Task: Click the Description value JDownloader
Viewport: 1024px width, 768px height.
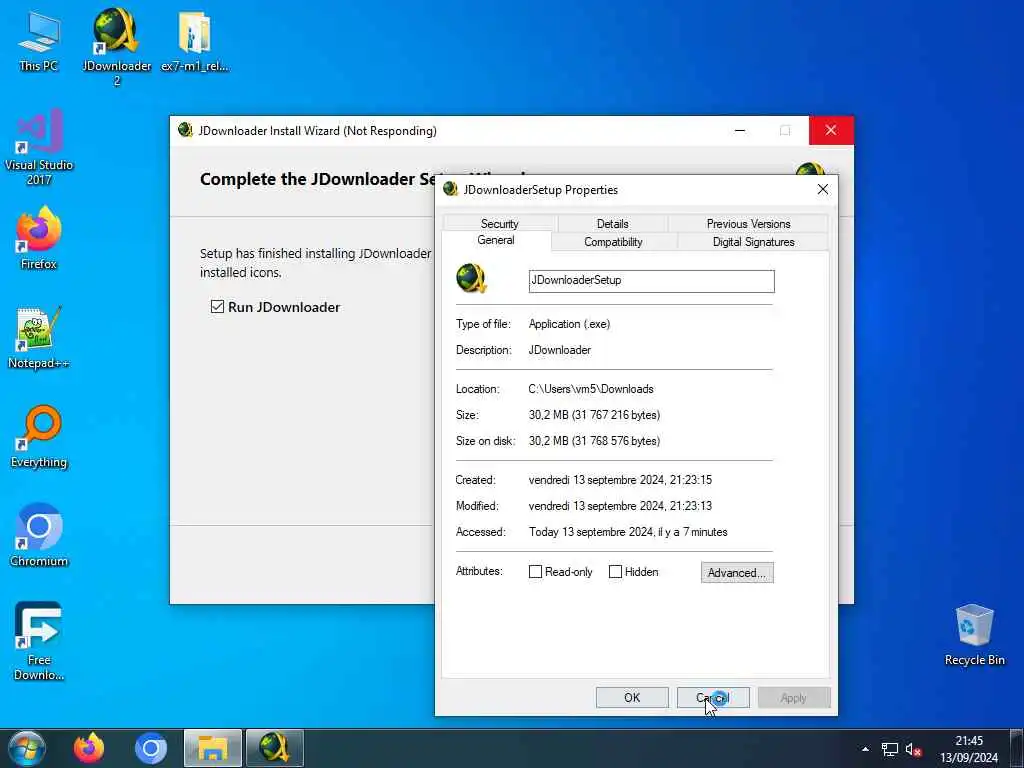Action: point(560,350)
